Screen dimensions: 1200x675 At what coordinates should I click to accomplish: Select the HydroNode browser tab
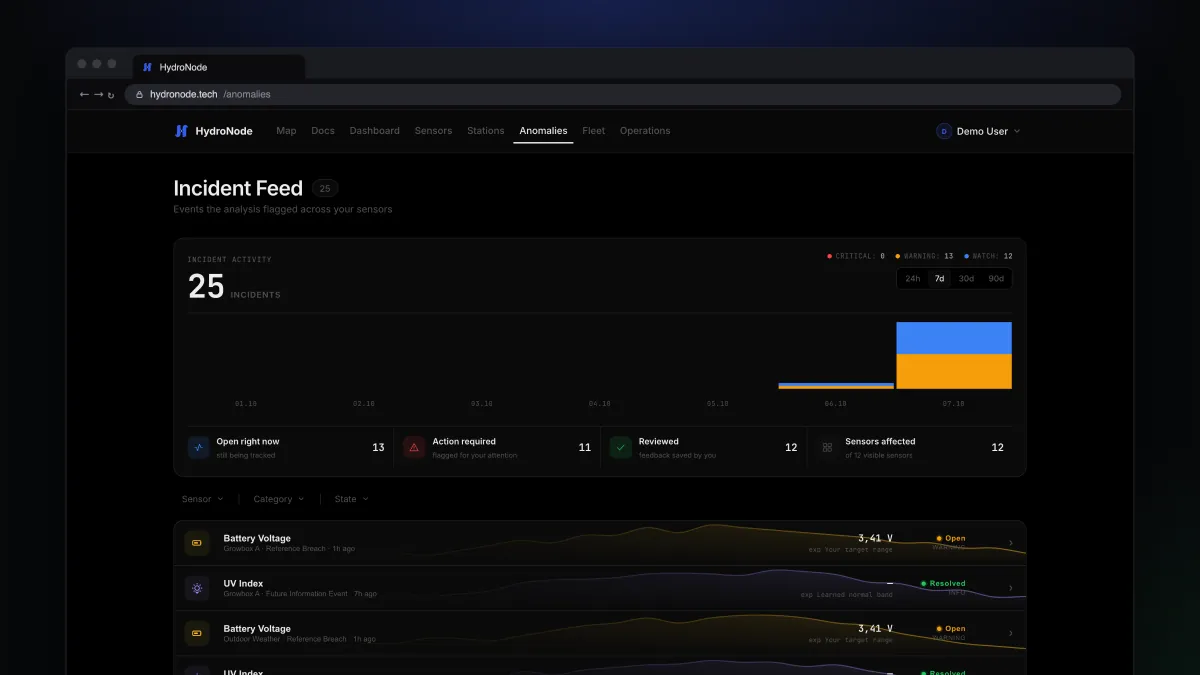coord(218,67)
